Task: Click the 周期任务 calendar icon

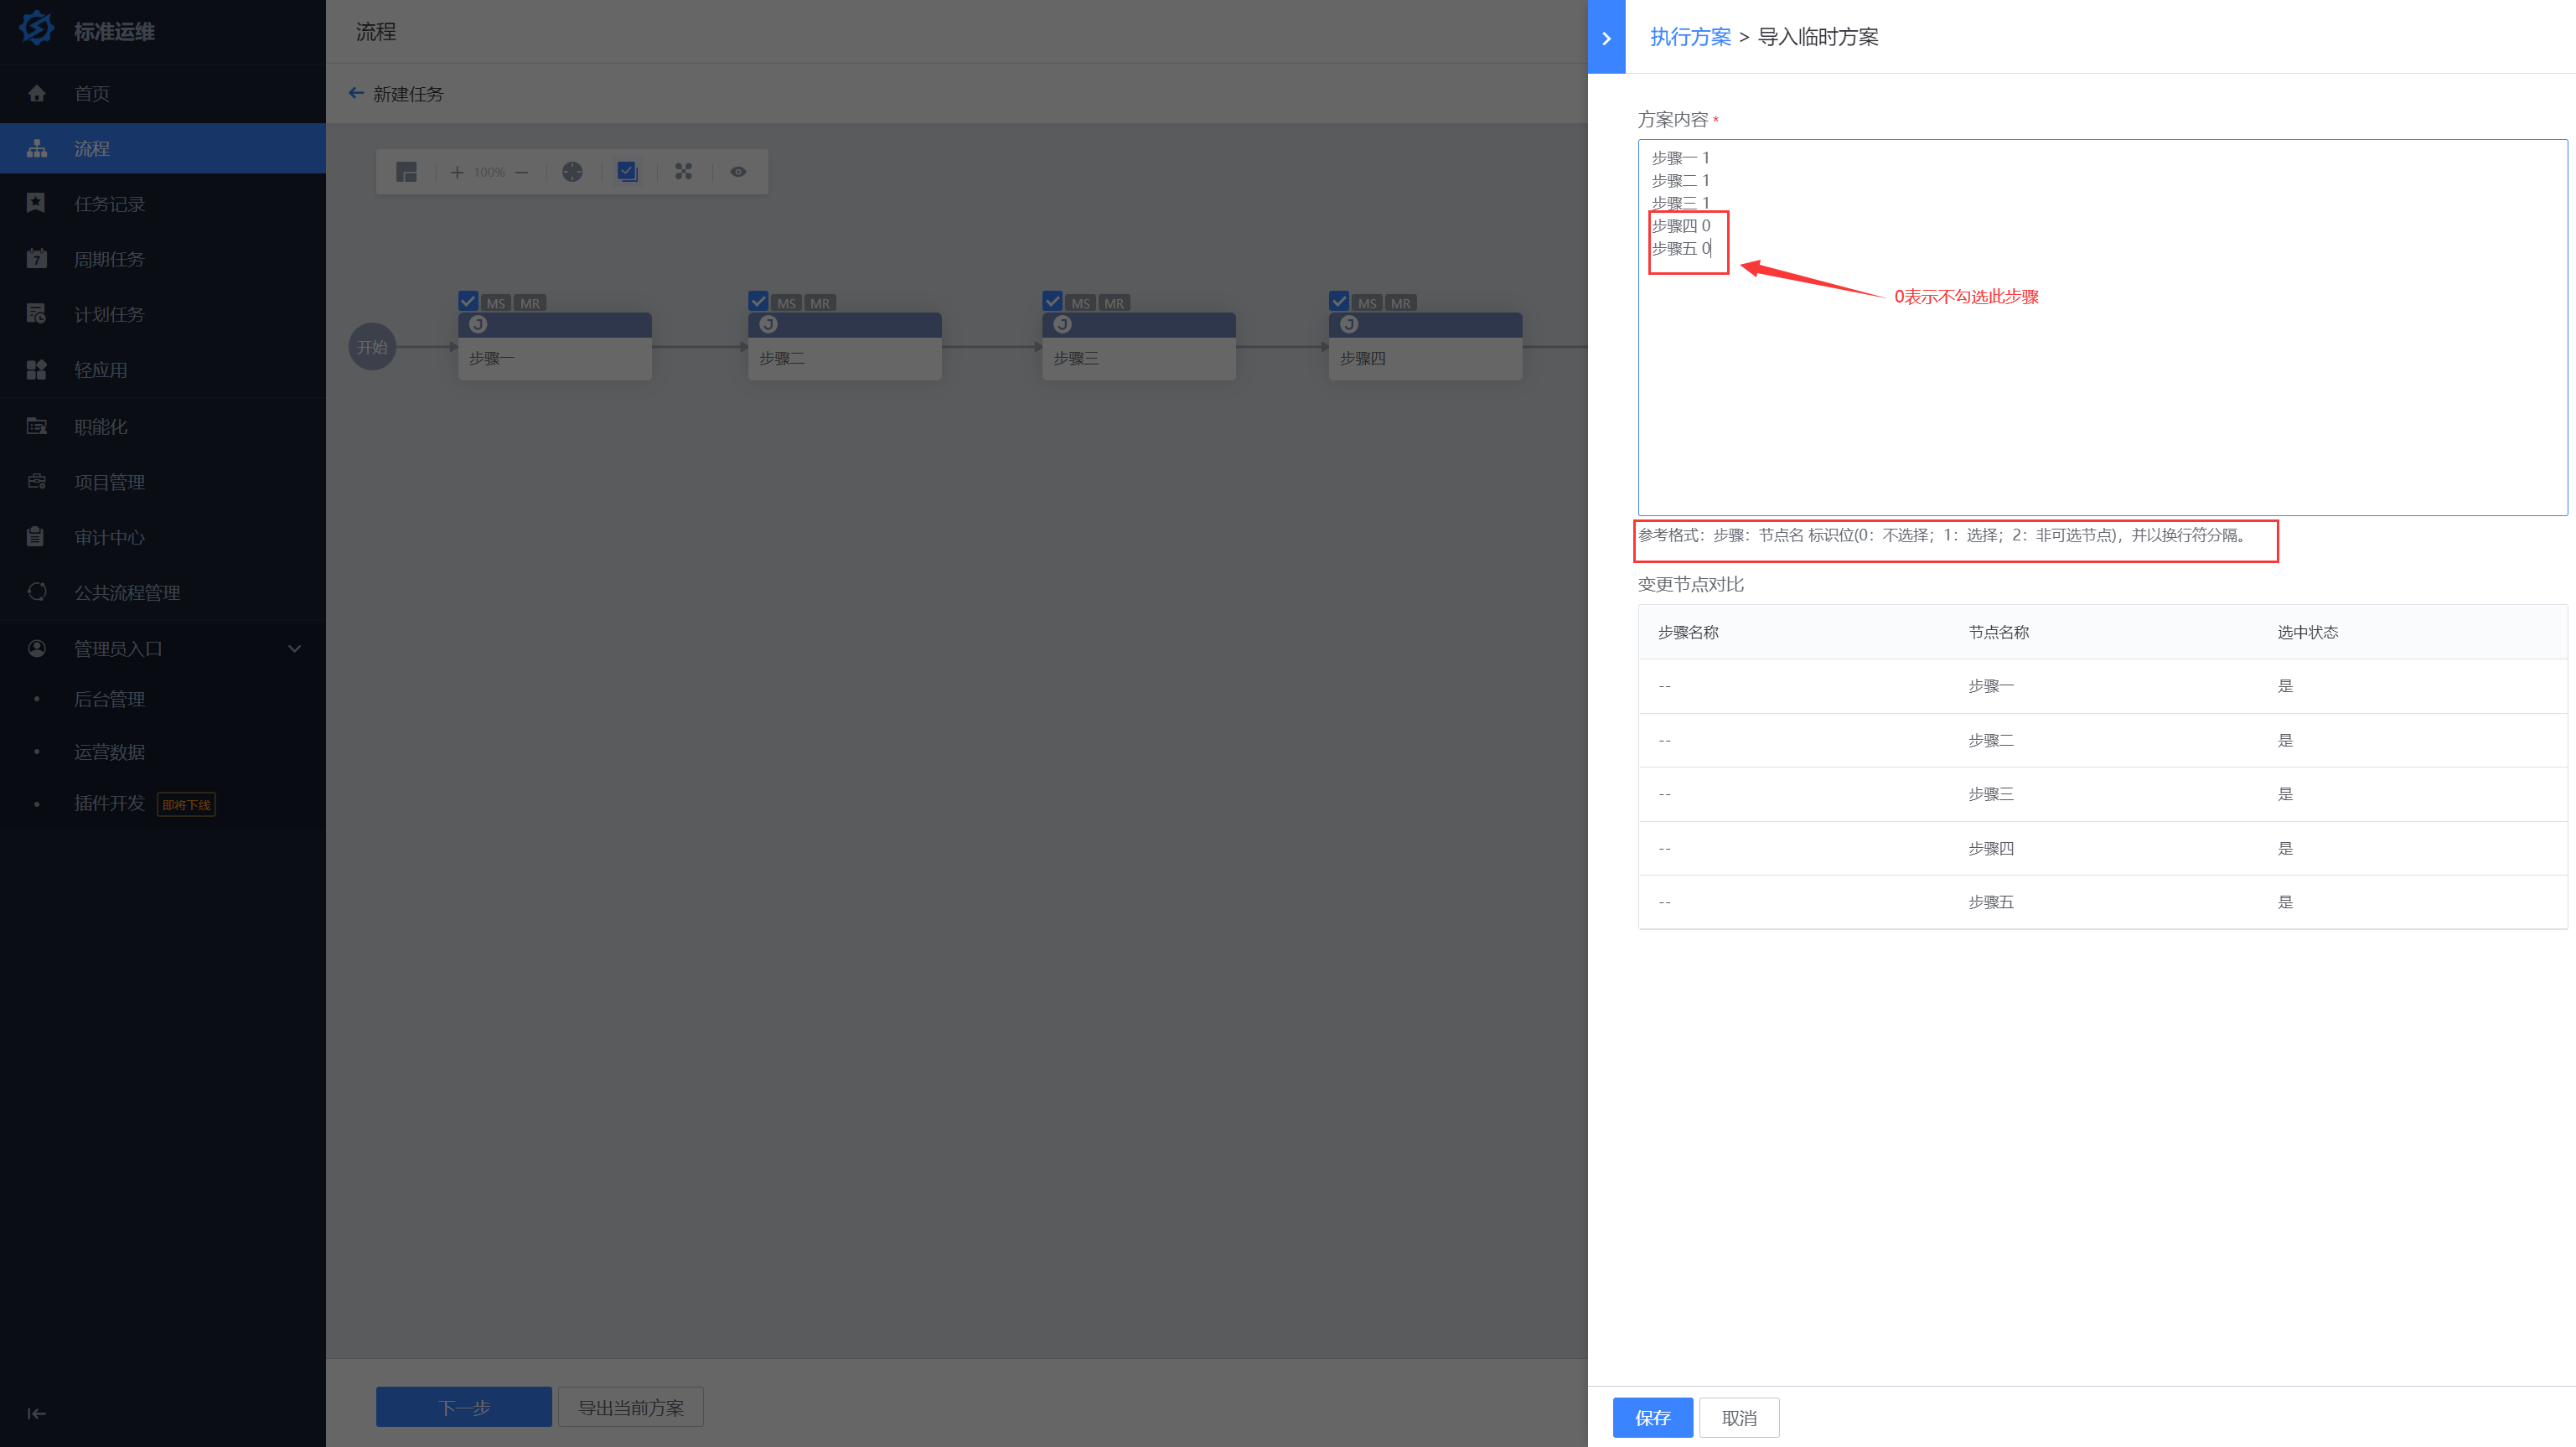Action: (37, 258)
